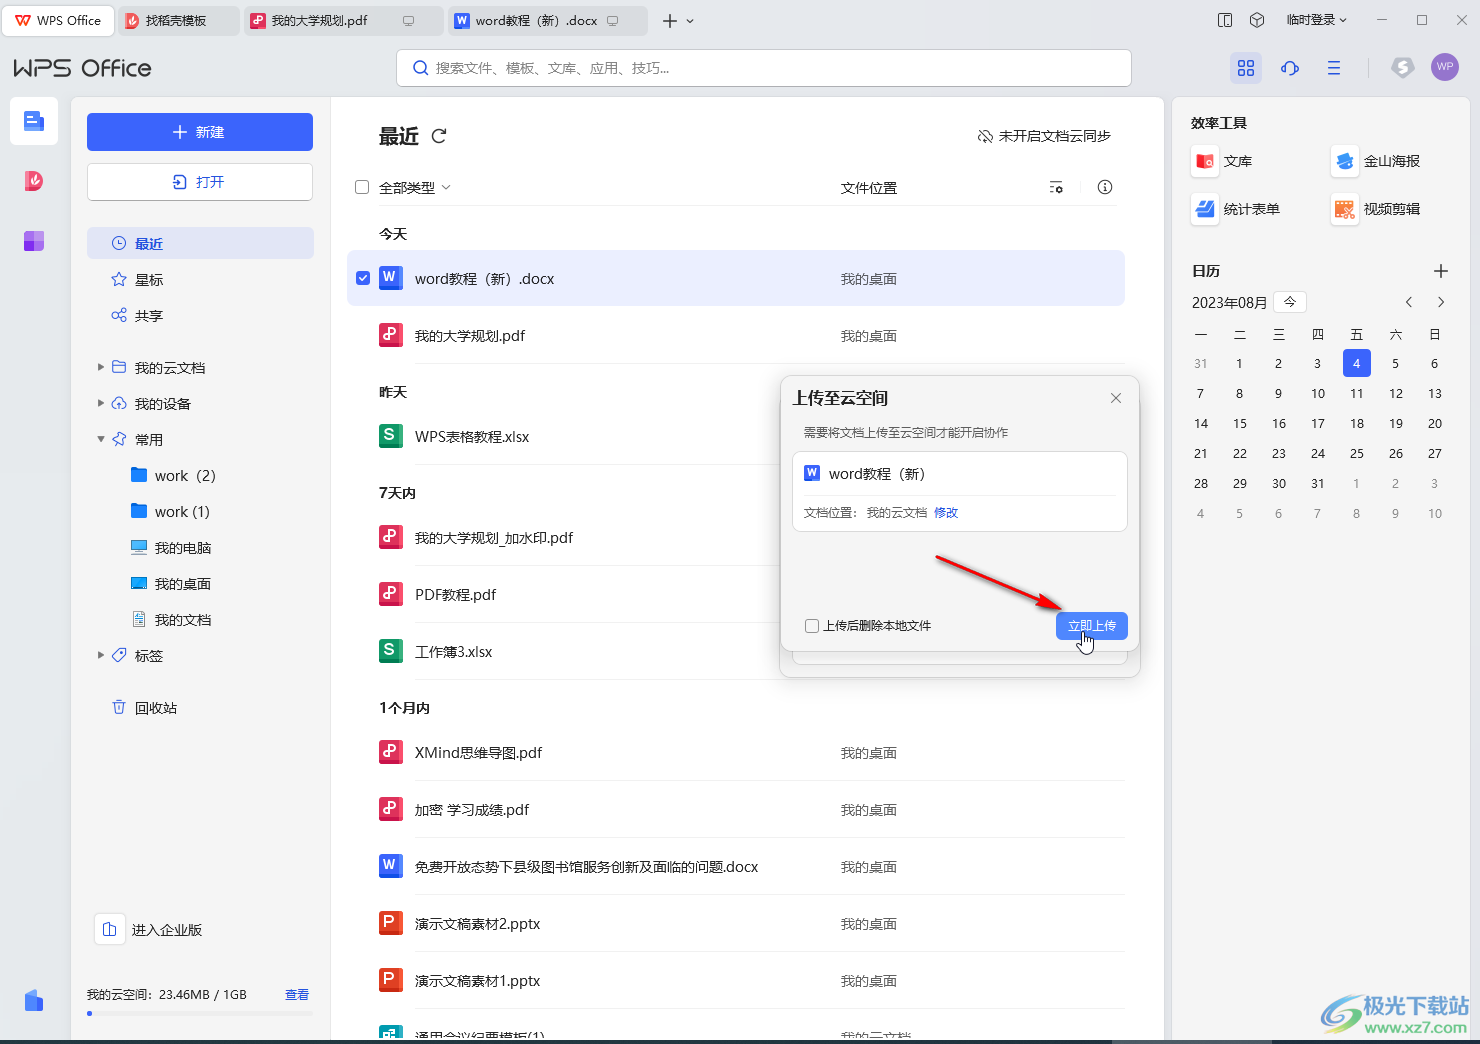1480x1044 pixels.
Task: Switch to the 我的大学规划.pdf tab
Action: click(x=344, y=20)
